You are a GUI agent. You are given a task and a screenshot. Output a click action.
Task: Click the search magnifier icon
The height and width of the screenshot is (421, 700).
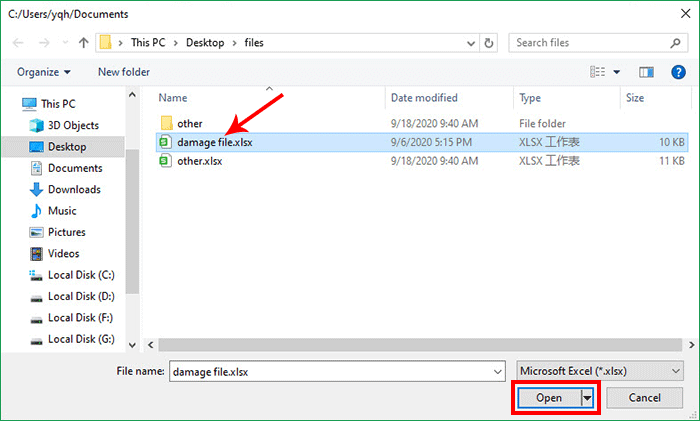675,43
